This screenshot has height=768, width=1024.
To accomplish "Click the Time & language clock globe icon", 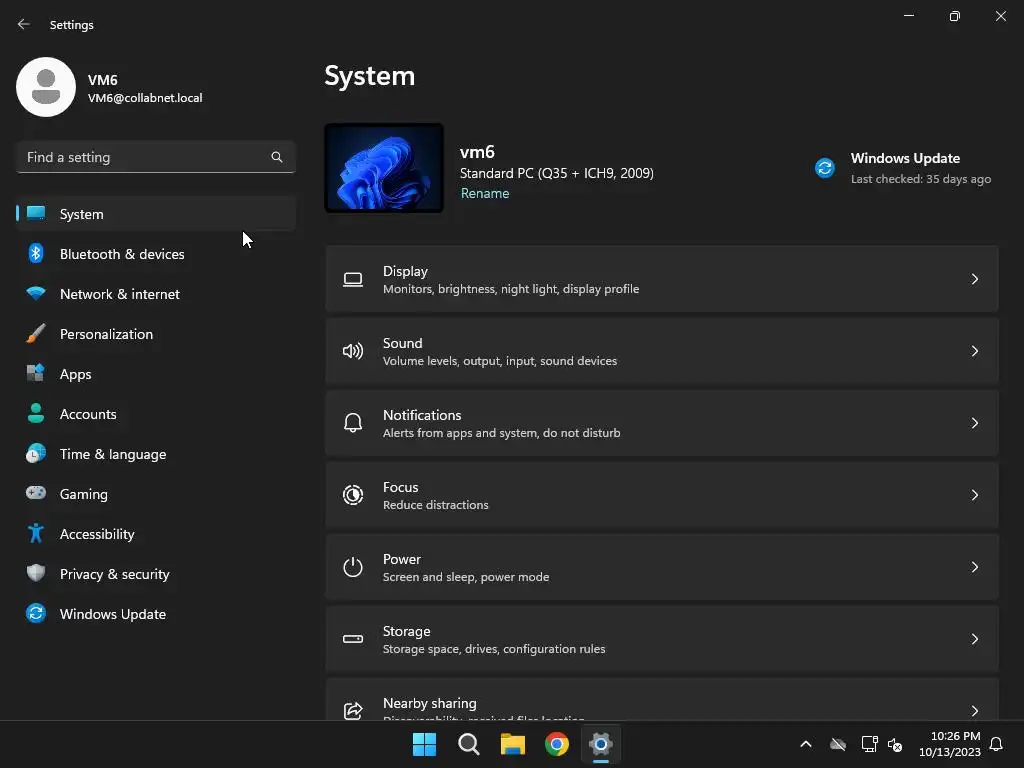I will 36,453.
